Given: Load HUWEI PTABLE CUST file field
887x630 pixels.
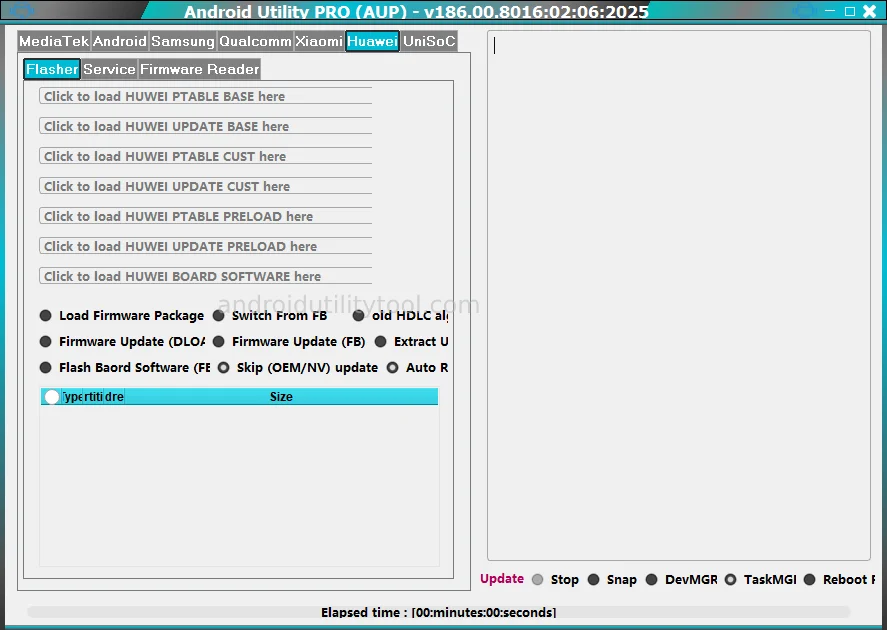Looking at the screenshot, I should [x=205, y=156].
